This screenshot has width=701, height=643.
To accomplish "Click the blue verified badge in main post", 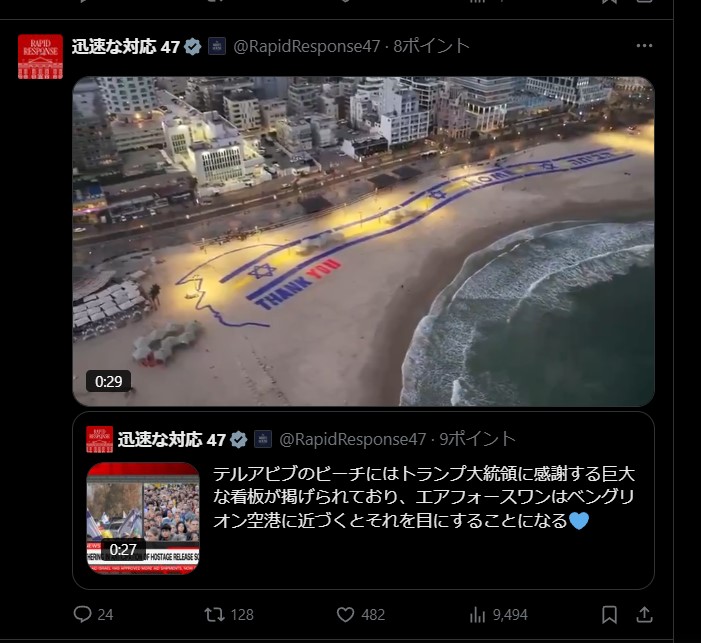I will pos(193,47).
